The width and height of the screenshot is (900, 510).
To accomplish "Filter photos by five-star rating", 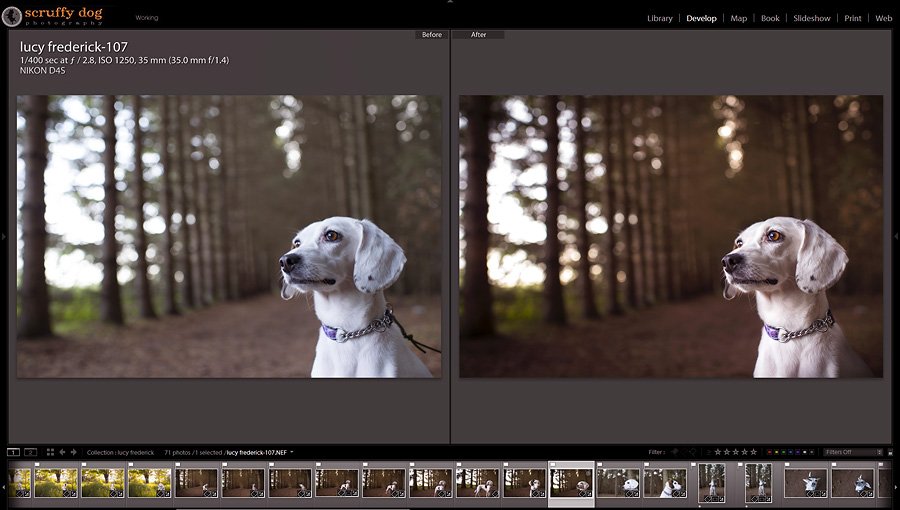I will click(754, 452).
